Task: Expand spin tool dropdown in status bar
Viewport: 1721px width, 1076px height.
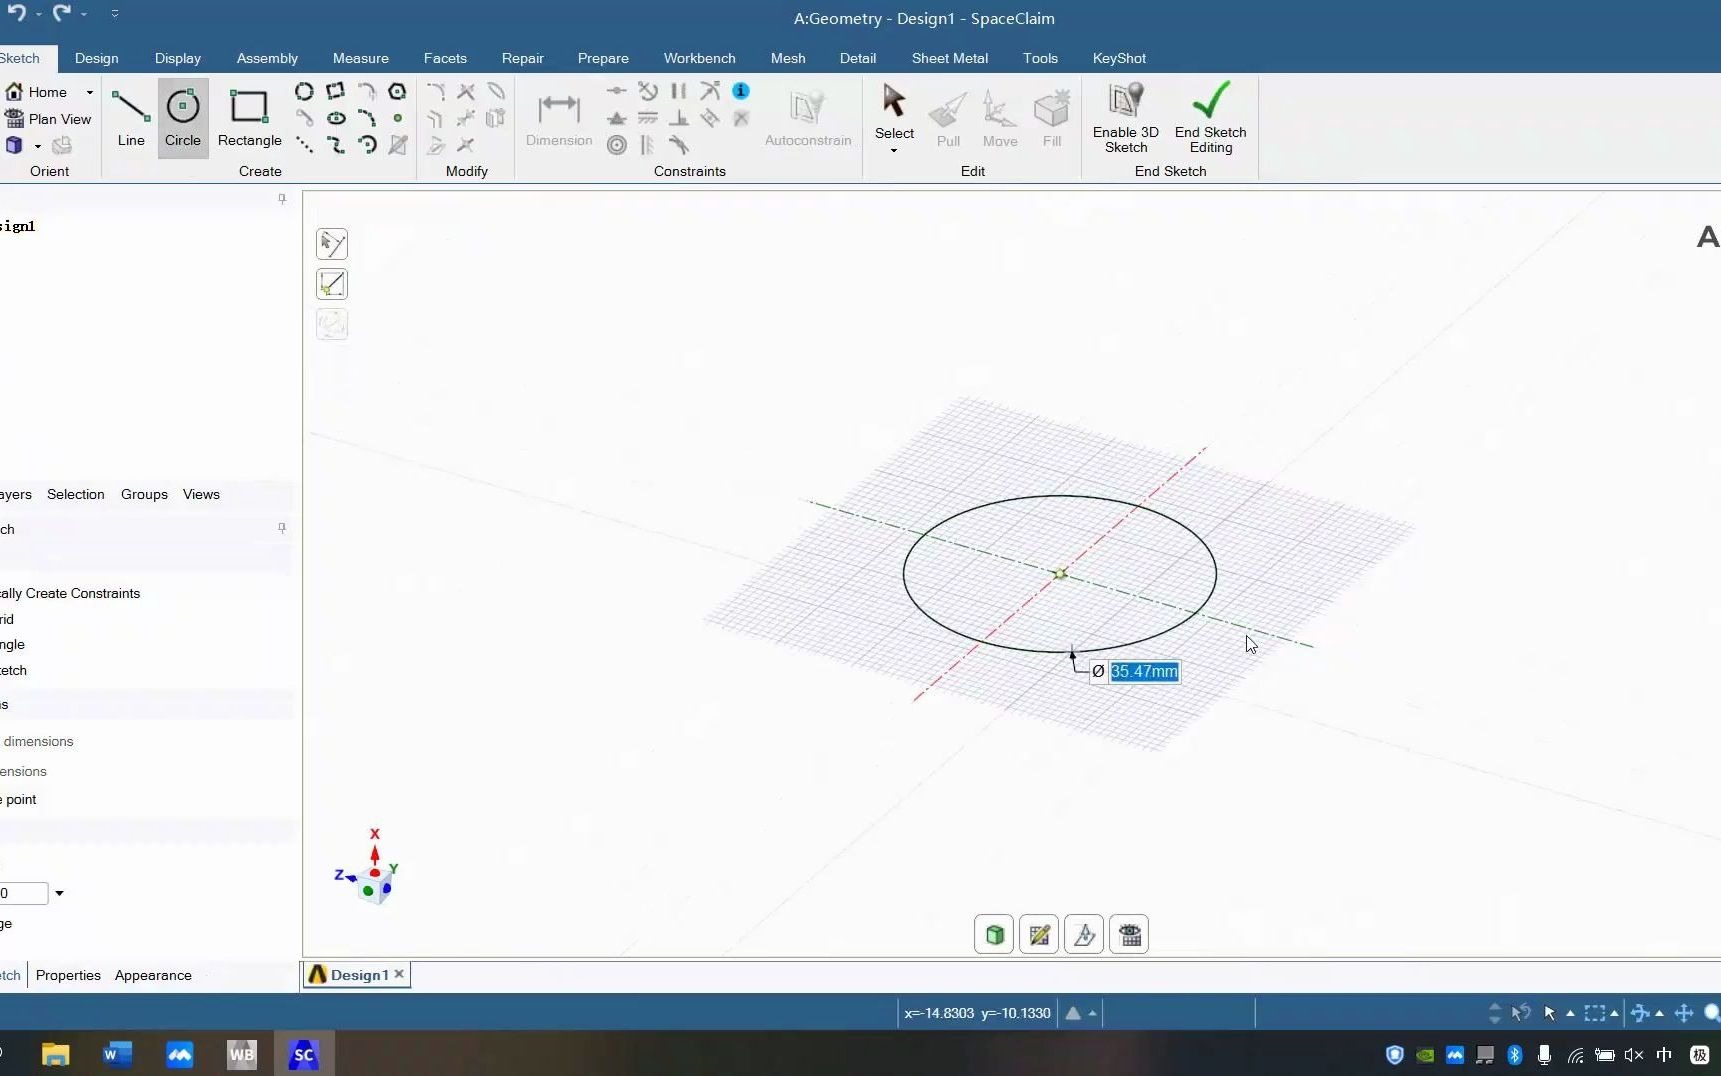Action: (1660, 1013)
